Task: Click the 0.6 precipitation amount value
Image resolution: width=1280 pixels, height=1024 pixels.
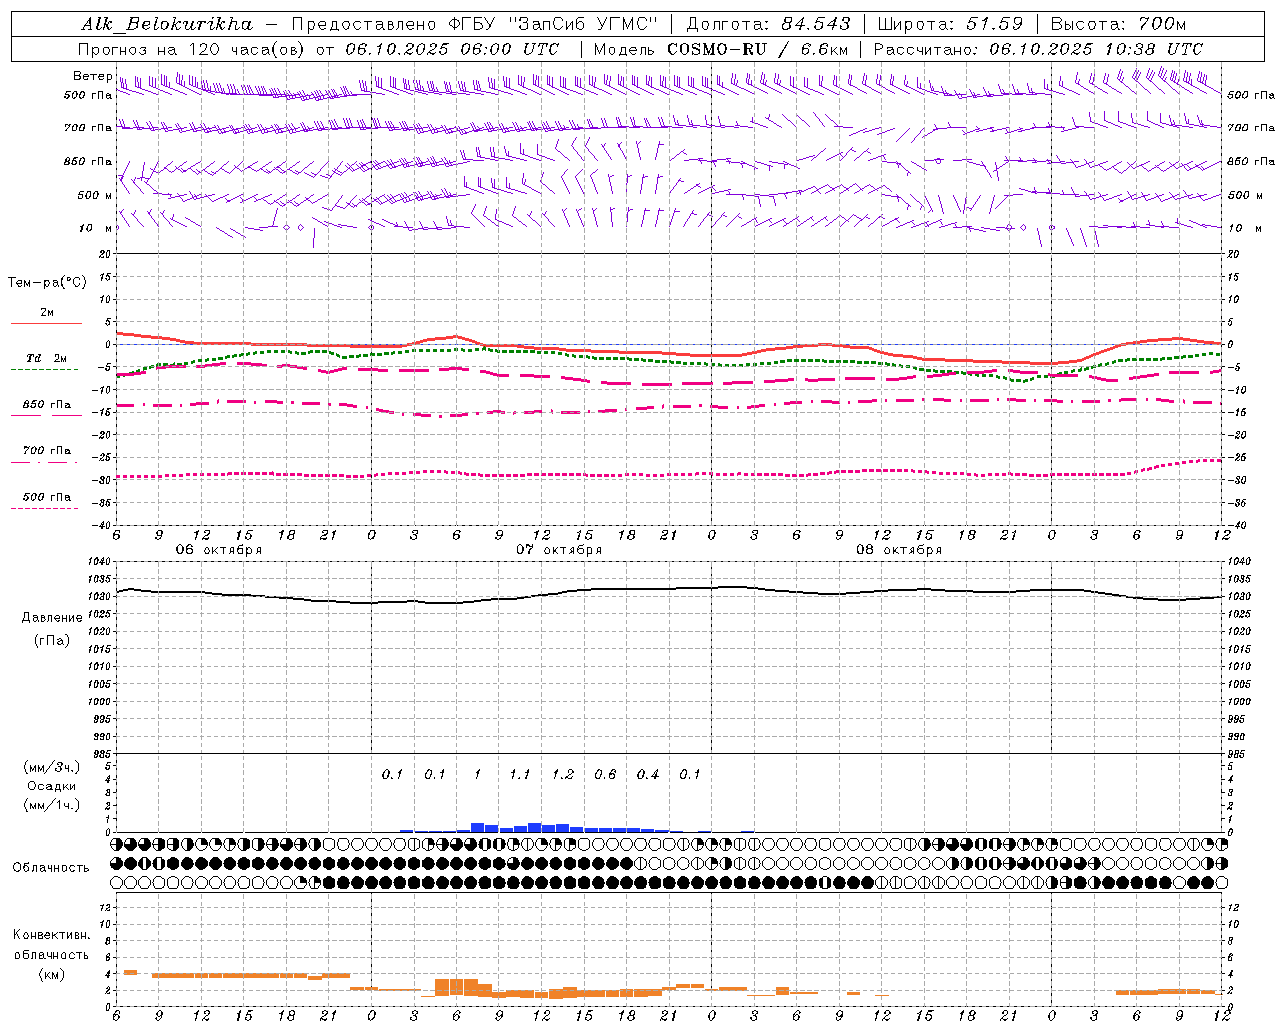Action: click(x=605, y=775)
